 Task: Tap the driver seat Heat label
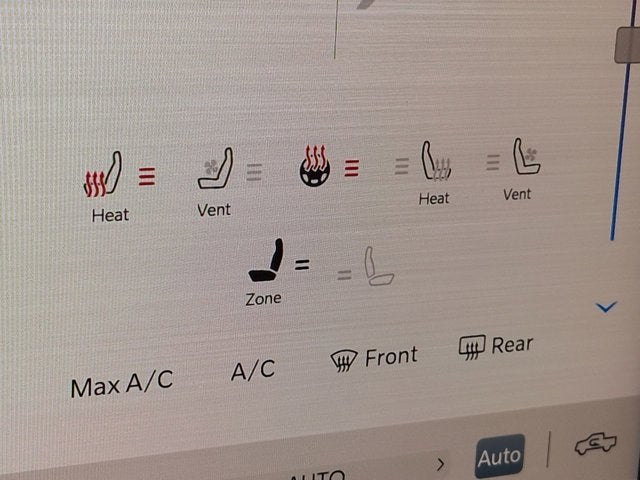[110, 215]
